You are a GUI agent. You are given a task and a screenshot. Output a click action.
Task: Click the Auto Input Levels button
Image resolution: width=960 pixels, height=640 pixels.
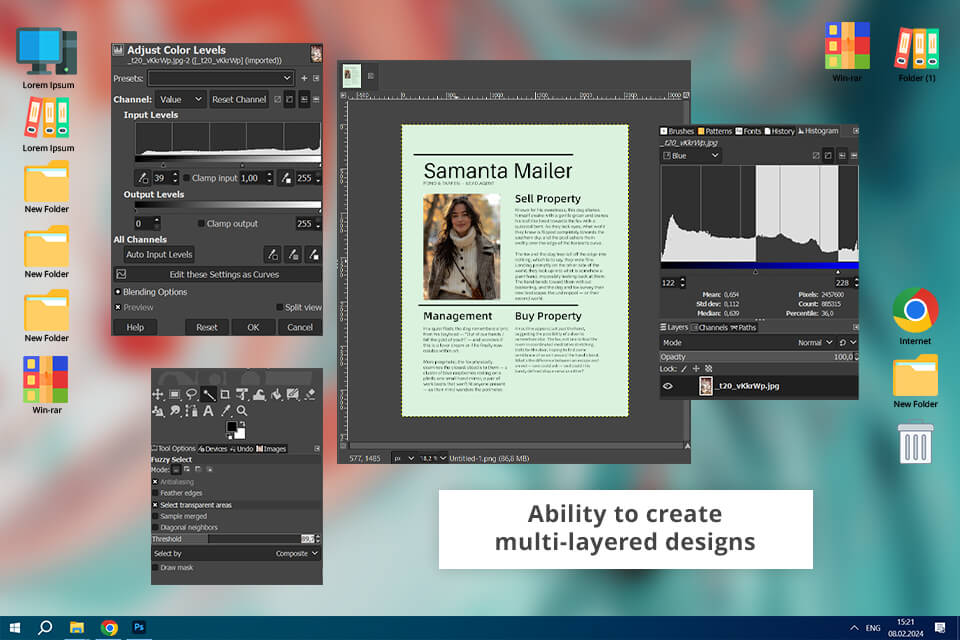coord(159,254)
